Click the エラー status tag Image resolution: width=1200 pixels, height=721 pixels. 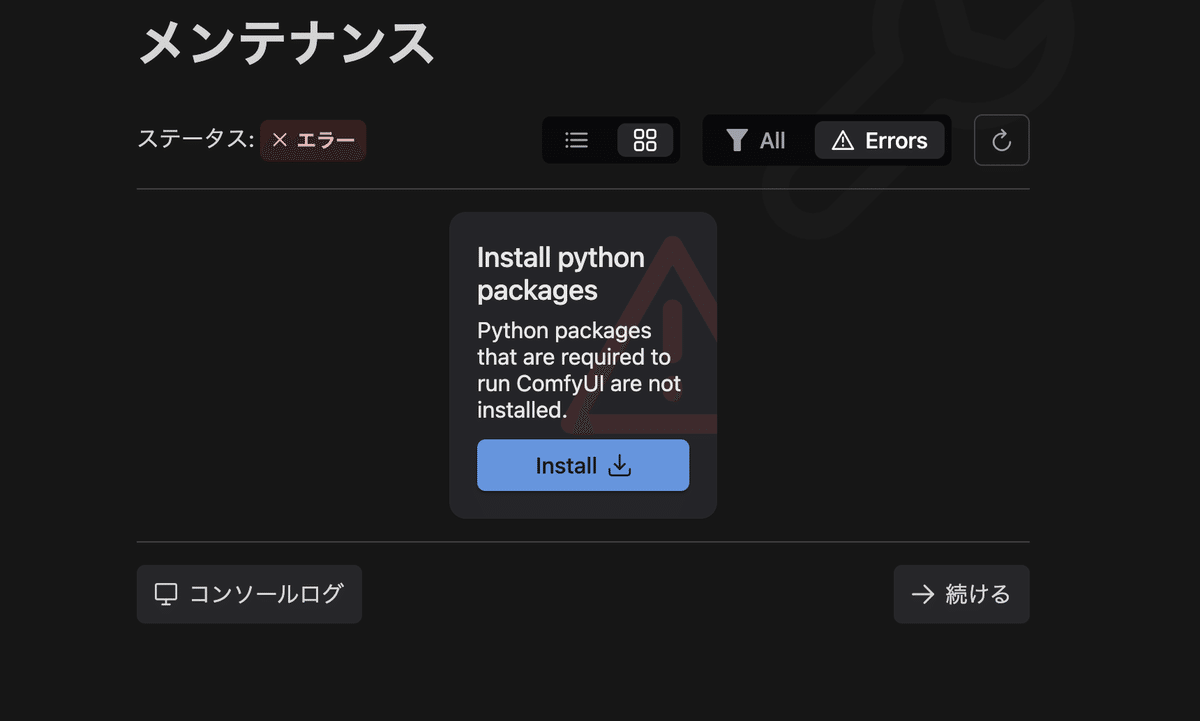pos(313,140)
